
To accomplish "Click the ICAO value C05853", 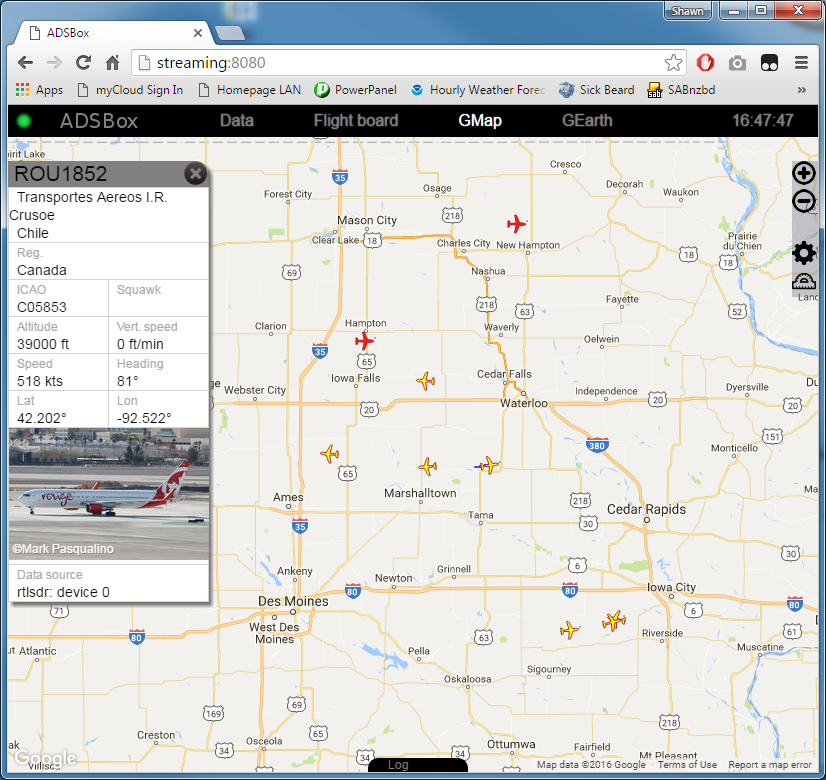I will [x=42, y=307].
